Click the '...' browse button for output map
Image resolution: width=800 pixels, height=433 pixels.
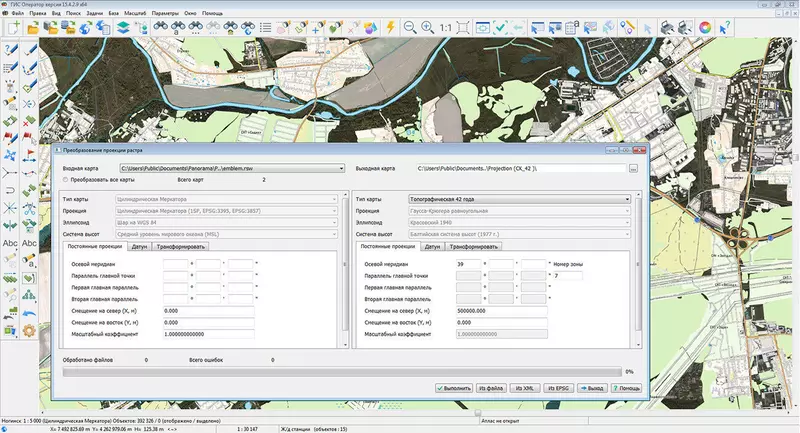[632, 169]
